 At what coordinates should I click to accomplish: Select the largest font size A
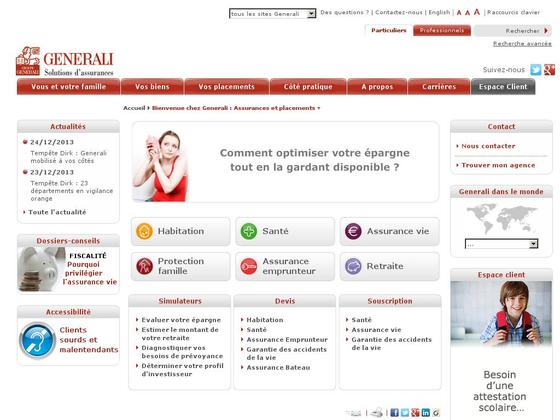pyautogui.click(x=477, y=12)
